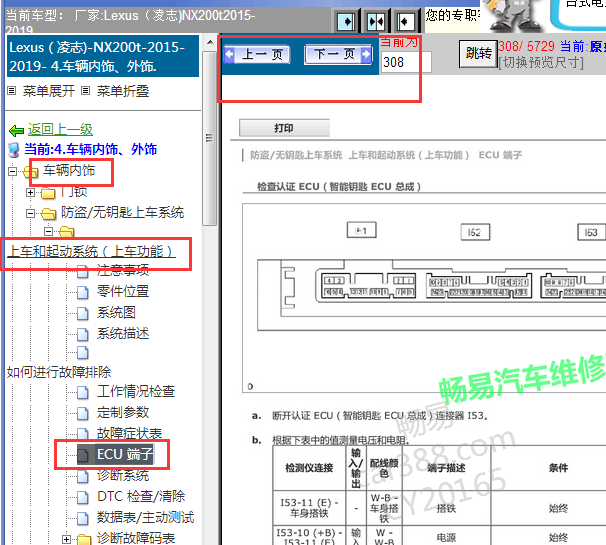Screen dimensions: 606x545
Task: Click the 零件位置 page icon
Action: (x=82, y=292)
